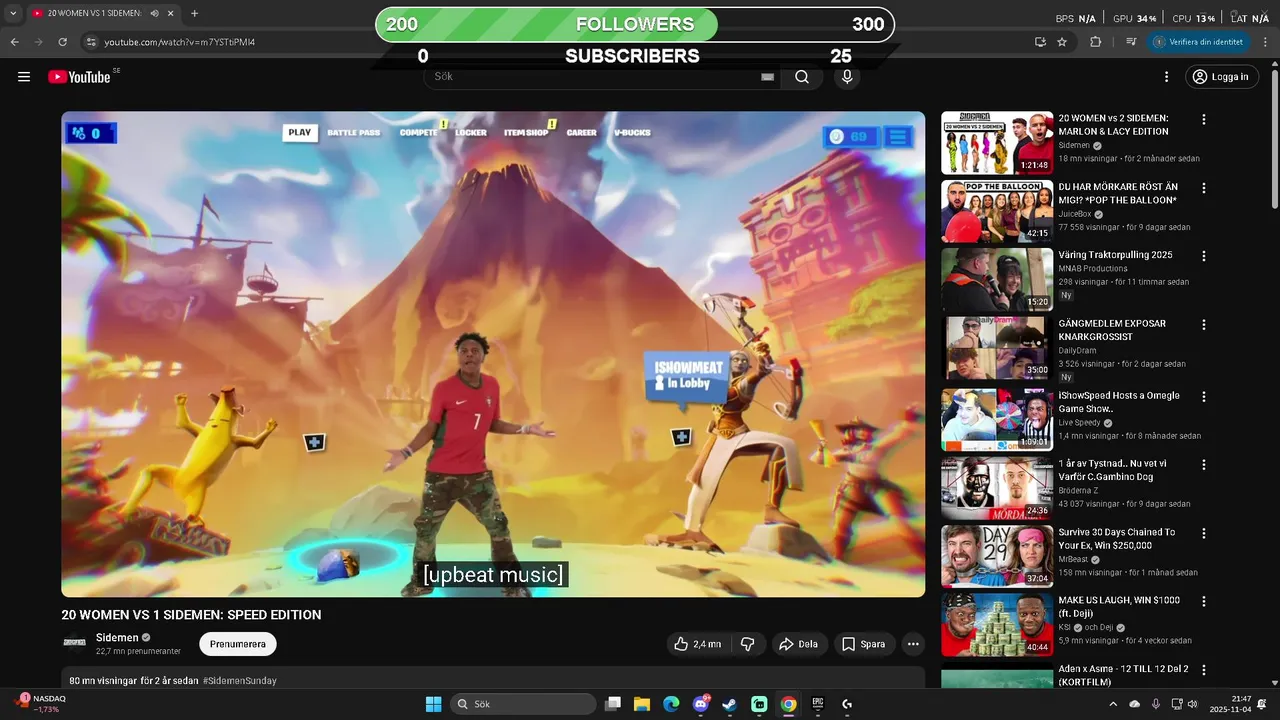Click the taskbar Sök search box
This screenshot has height=720, width=1280.
click(x=523, y=704)
